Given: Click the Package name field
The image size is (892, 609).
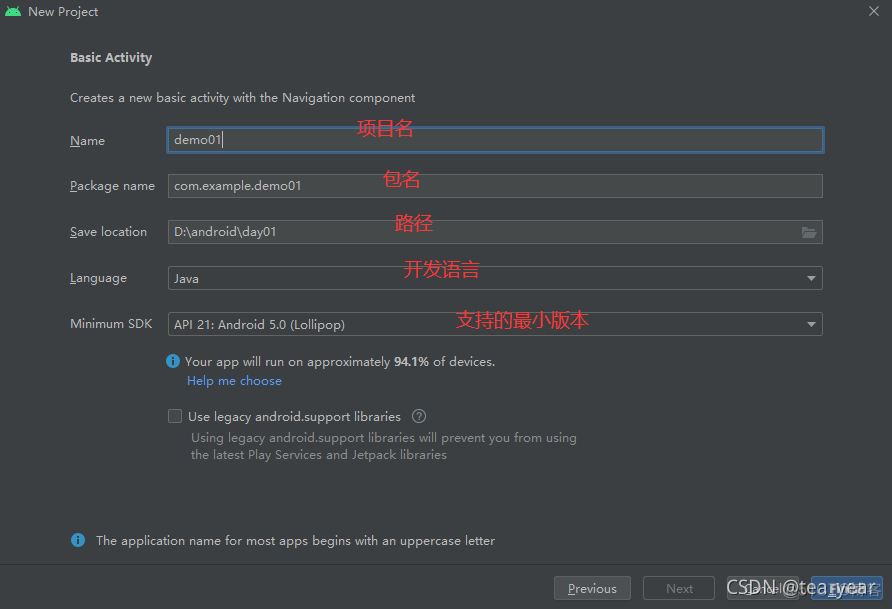Looking at the screenshot, I should pyautogui.click(x=495, y=186).
